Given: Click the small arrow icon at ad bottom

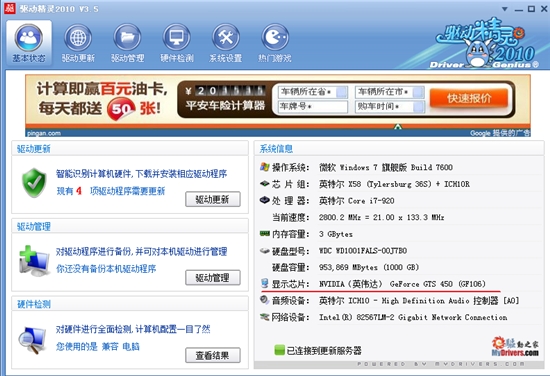Looking at the screenshot, I should point(397,127).
